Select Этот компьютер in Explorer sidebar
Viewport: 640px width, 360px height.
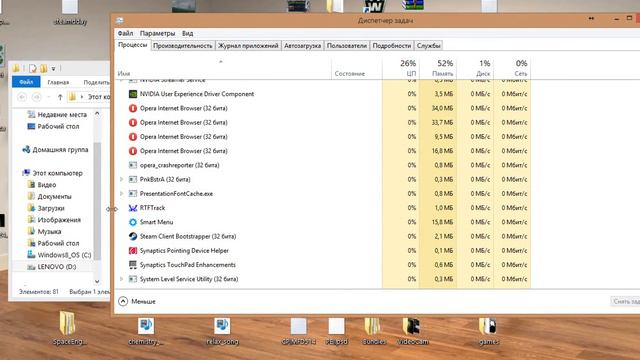coord(52,173)
